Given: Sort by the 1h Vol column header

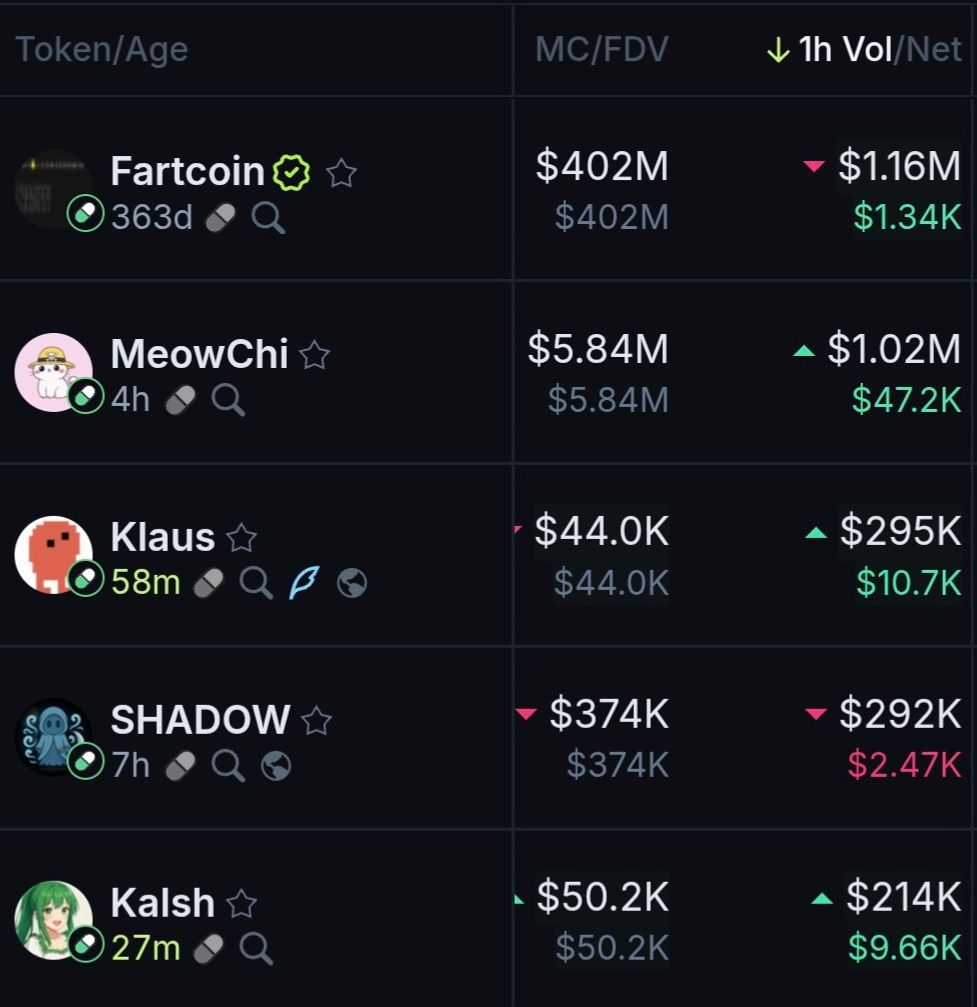Looking at the screenshot, I should click(845, 50).
